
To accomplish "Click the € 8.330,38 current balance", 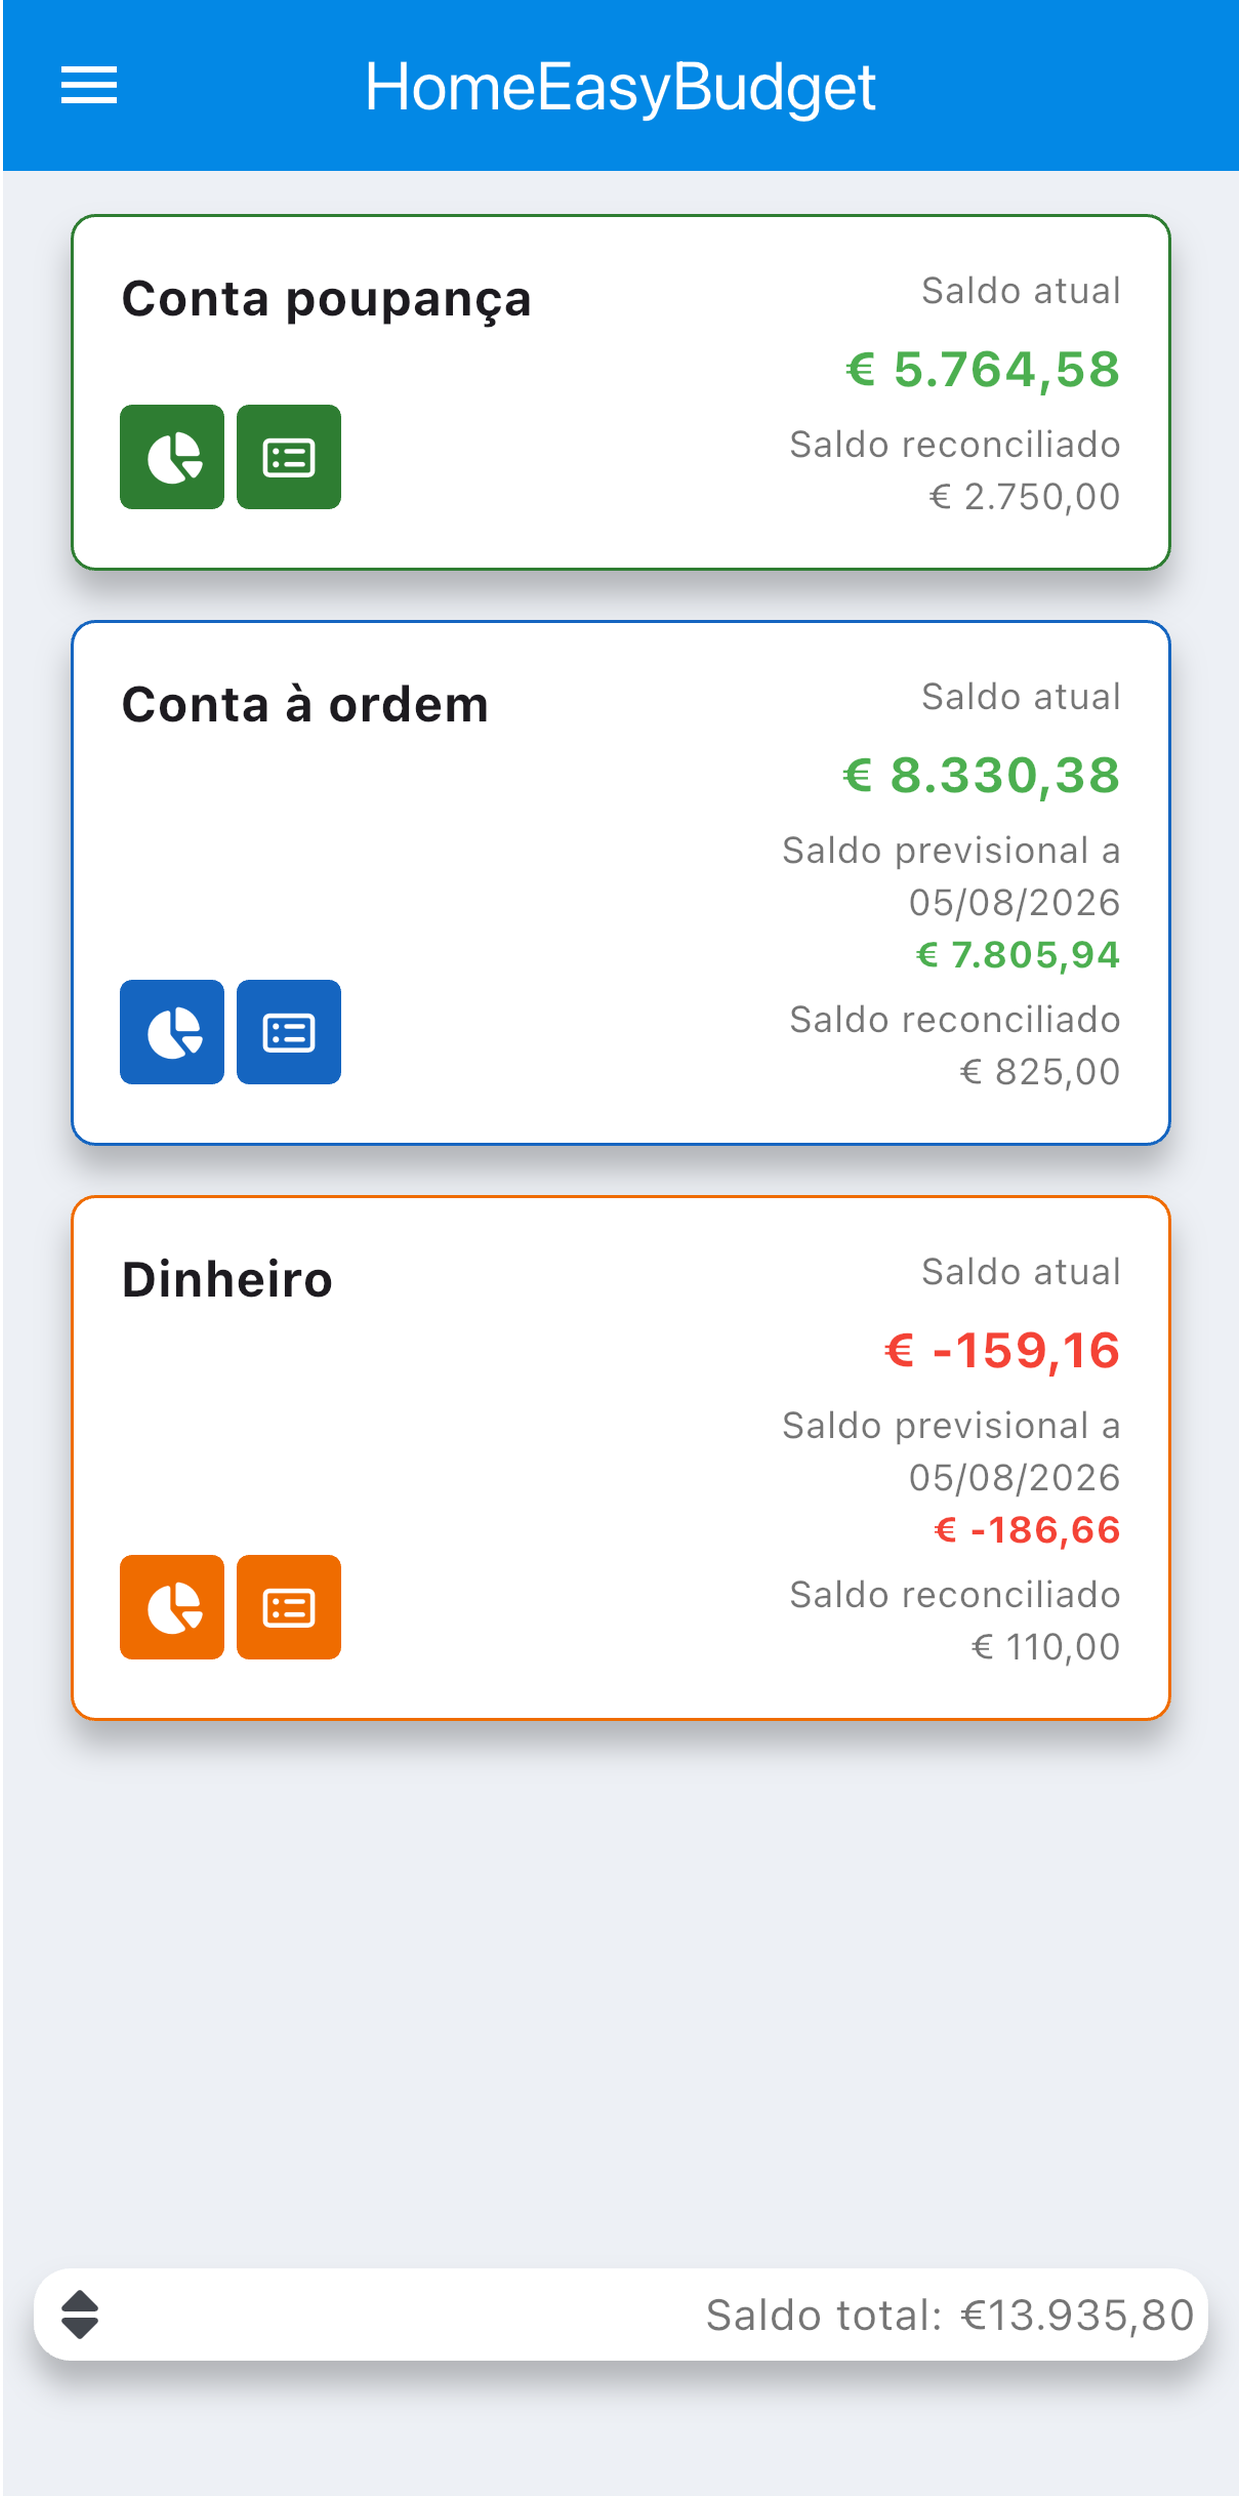I will (981, 775).
